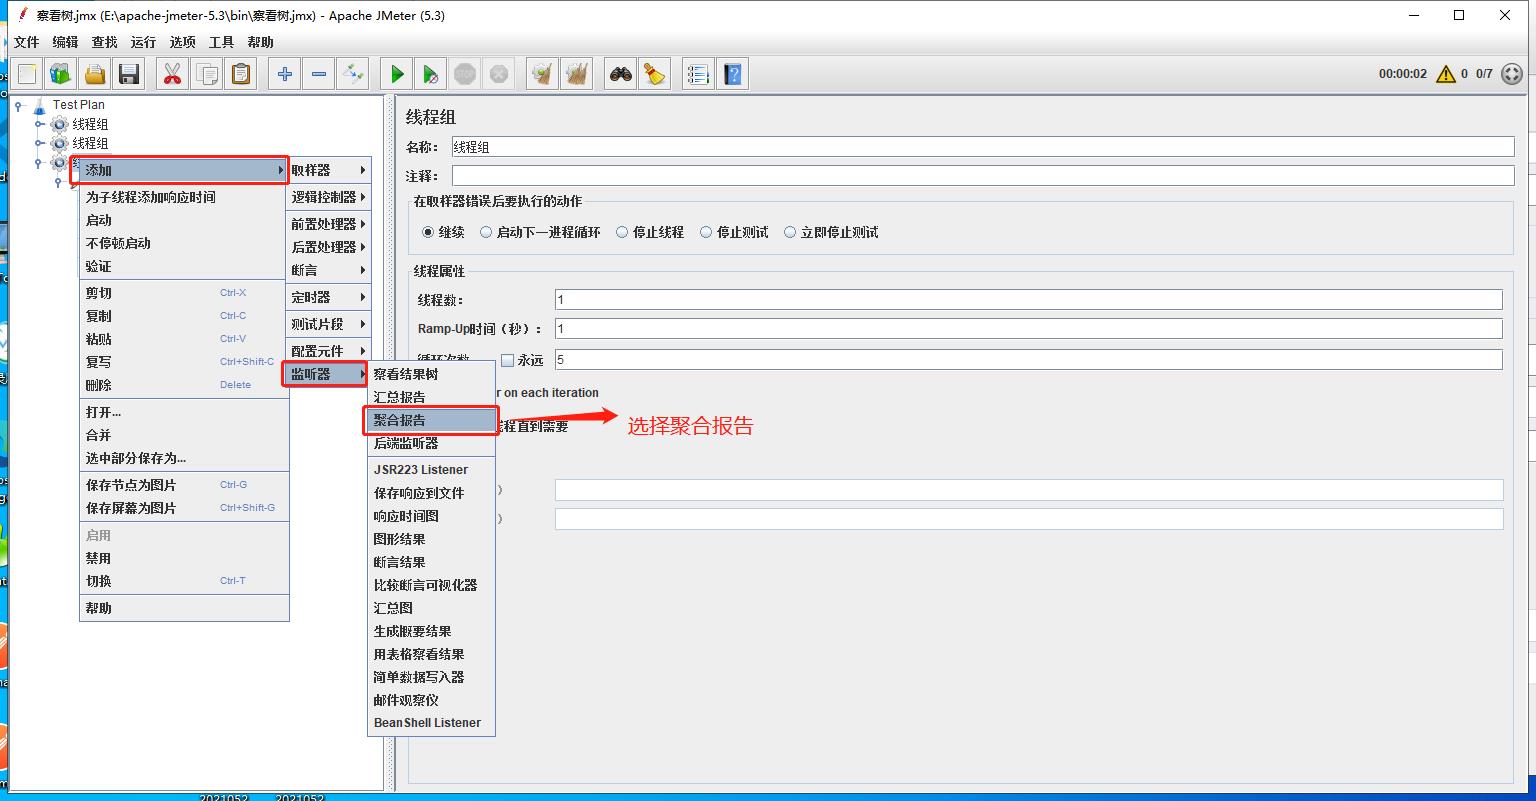Choose JSR223 Listener entry
Viewport: 1536px width, 801px height.
[x=431, y=470]
